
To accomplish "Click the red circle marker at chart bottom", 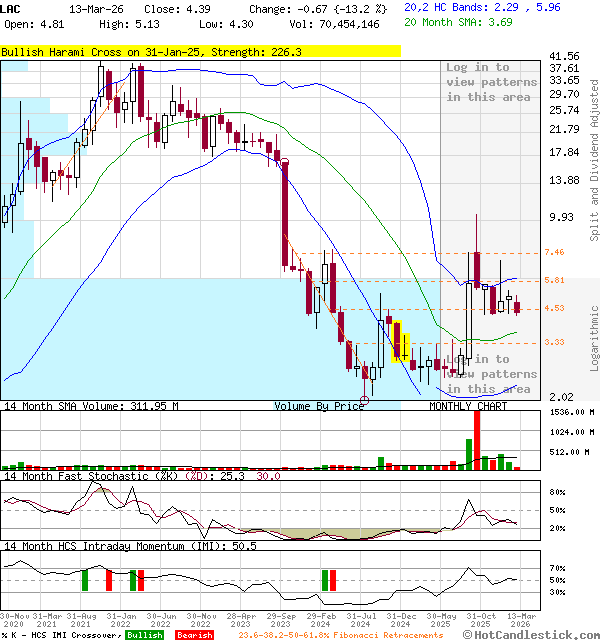I will pos(365,400).
